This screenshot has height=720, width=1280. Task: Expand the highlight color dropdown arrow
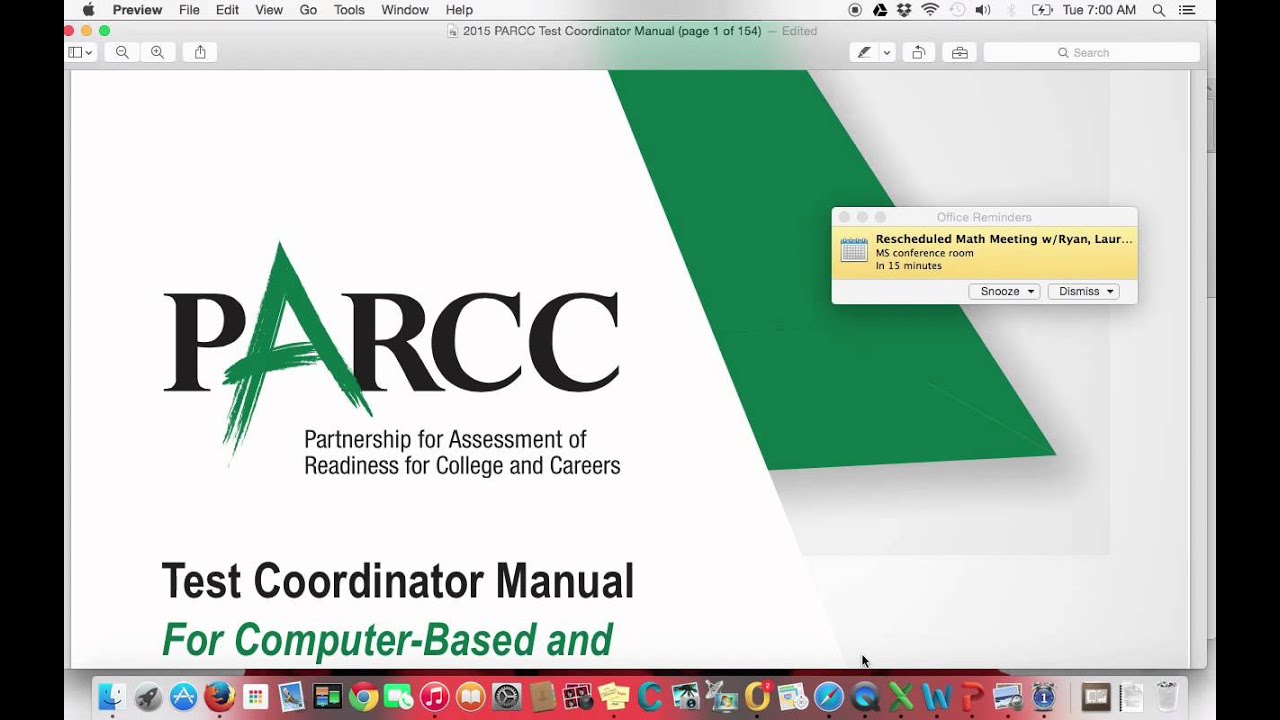coord(886,52)
